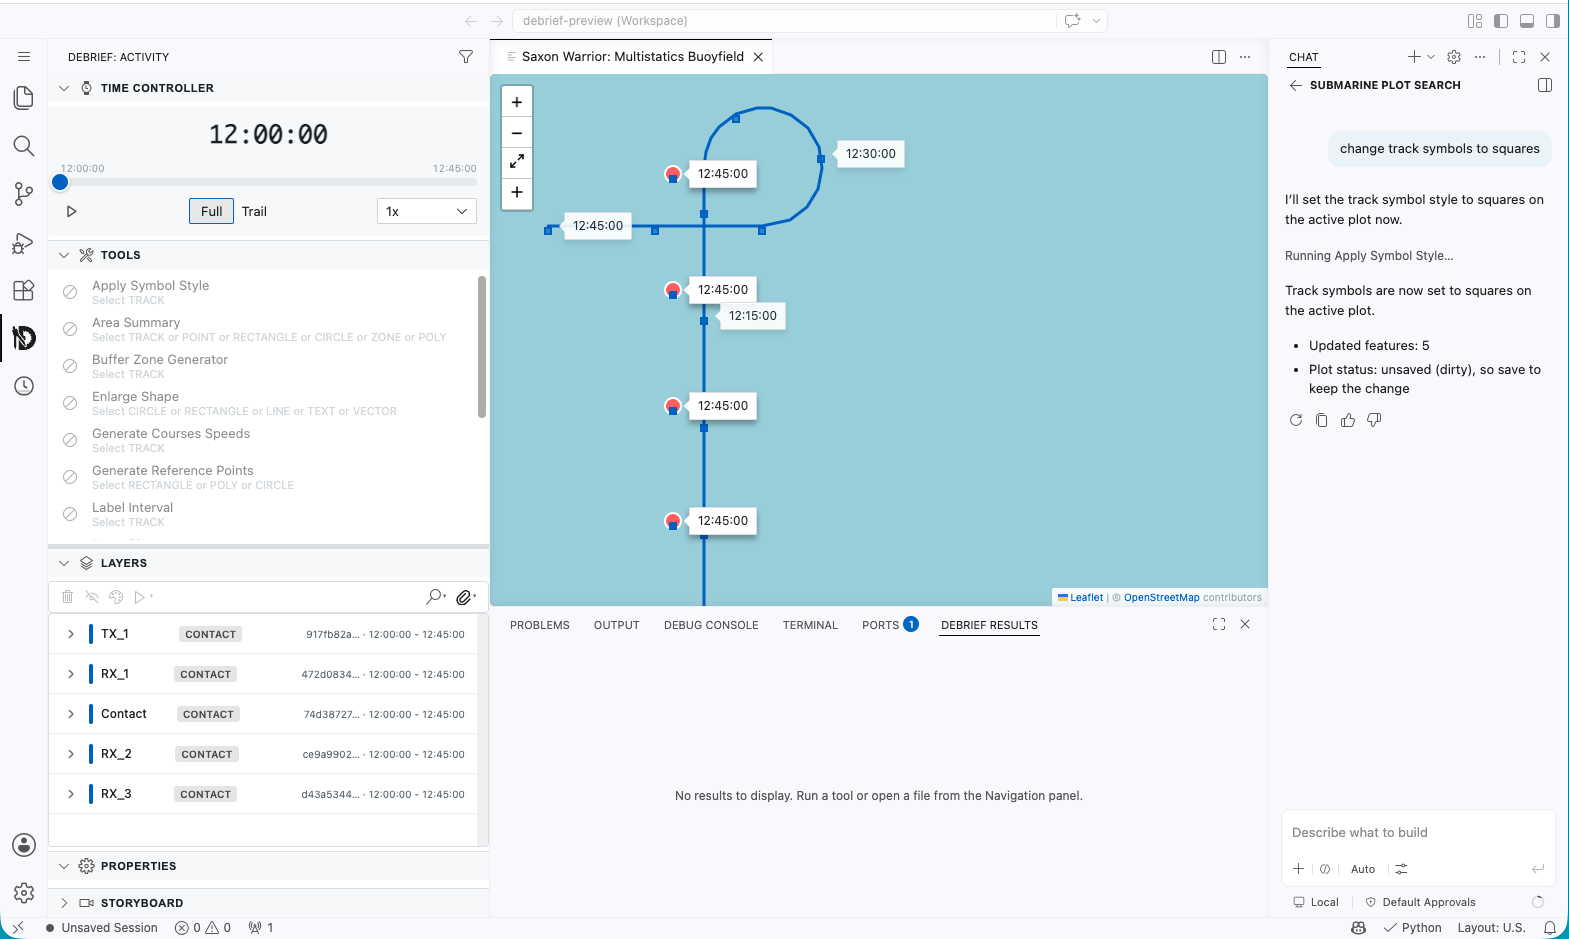Open the layers search magnifier dropdown
This screenshot has width=1569, height=939.
point(436,597)
